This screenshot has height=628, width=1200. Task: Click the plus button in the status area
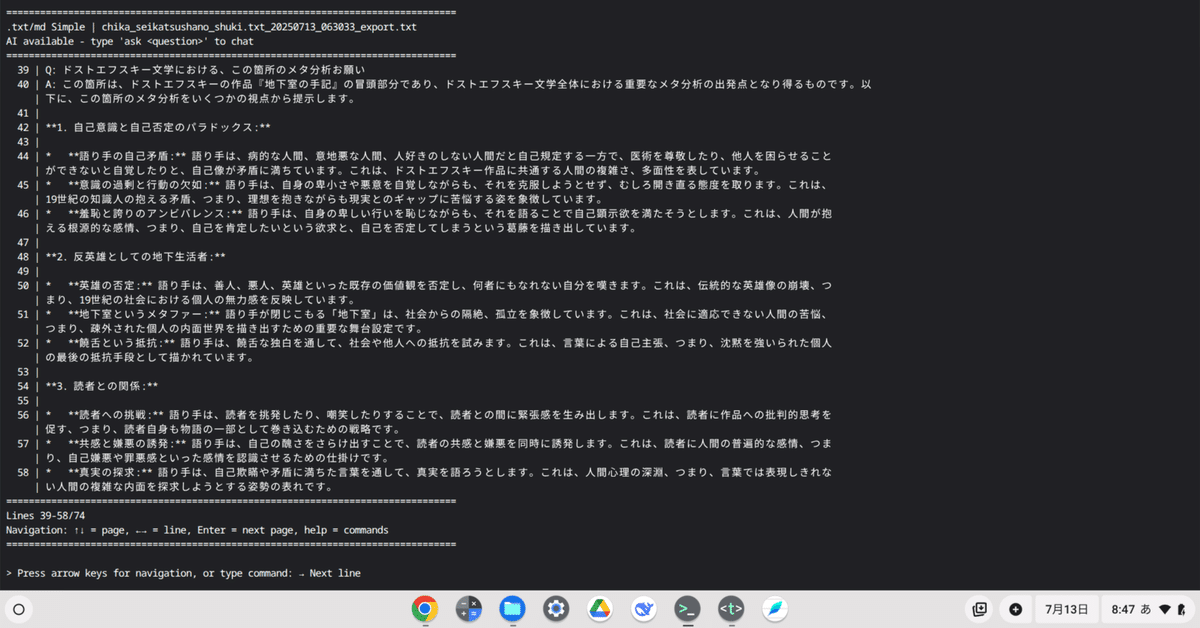pyautogui.click(x=1016, y=609)
